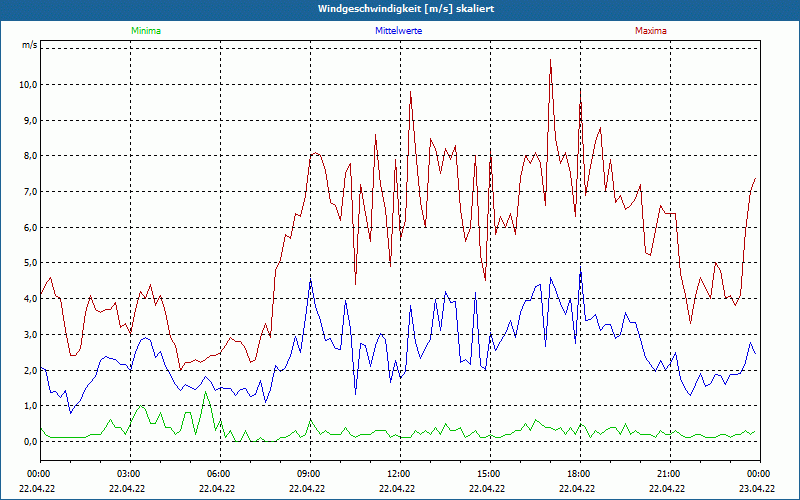Click the 15:00 time label
The height and width of the screenshot is (500, 800).
click(490, 474)
